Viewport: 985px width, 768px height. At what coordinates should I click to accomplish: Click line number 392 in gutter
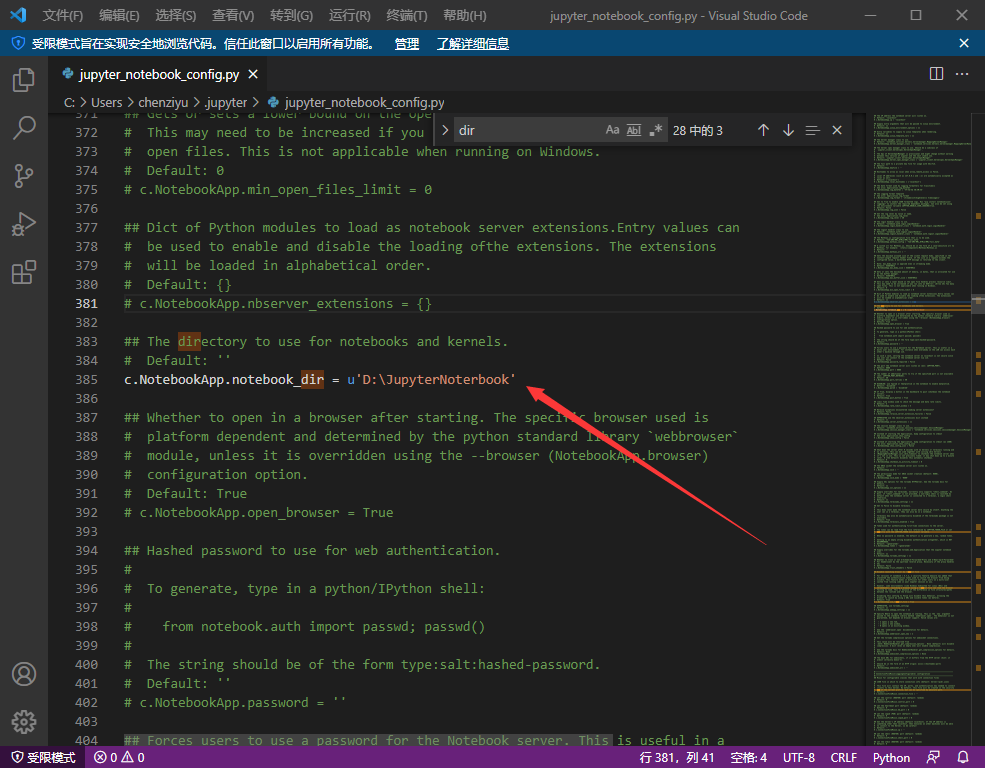click(x=87, y=512)
